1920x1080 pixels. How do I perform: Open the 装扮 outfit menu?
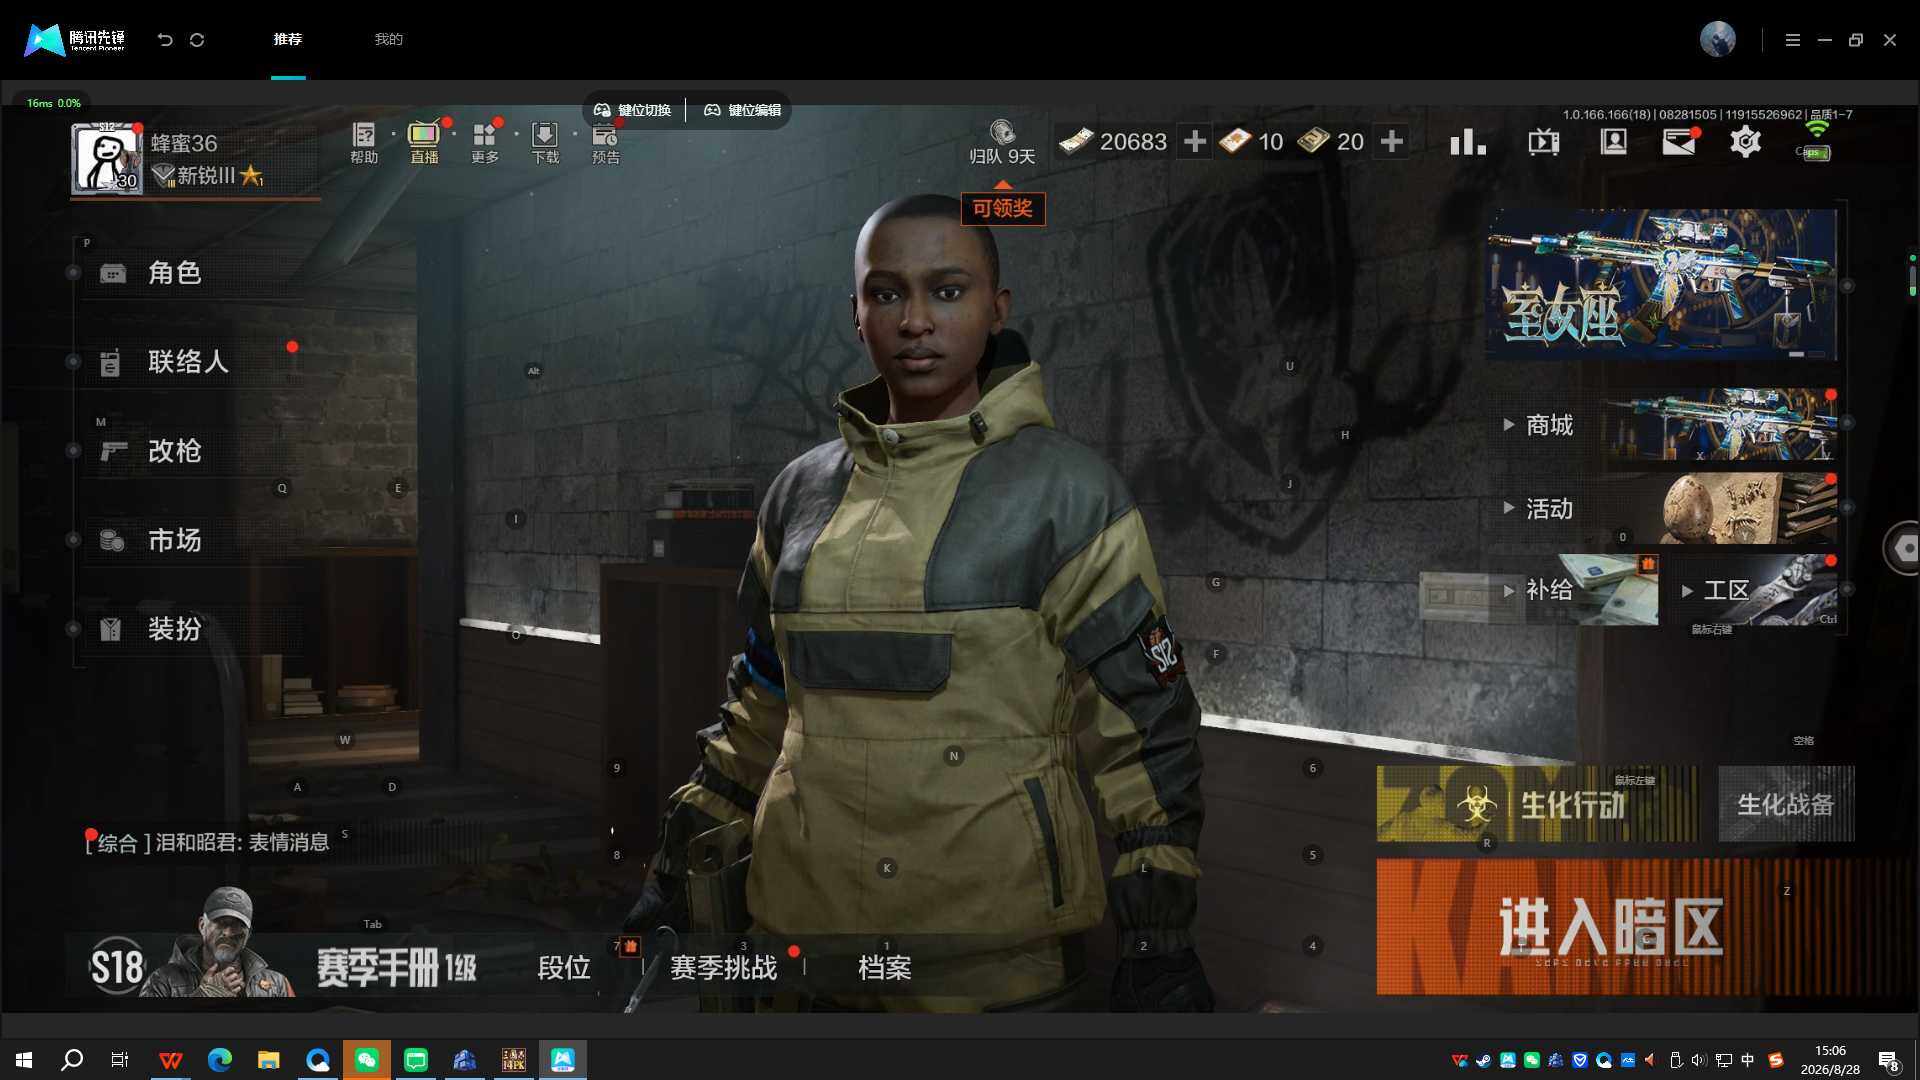(175, 629)
